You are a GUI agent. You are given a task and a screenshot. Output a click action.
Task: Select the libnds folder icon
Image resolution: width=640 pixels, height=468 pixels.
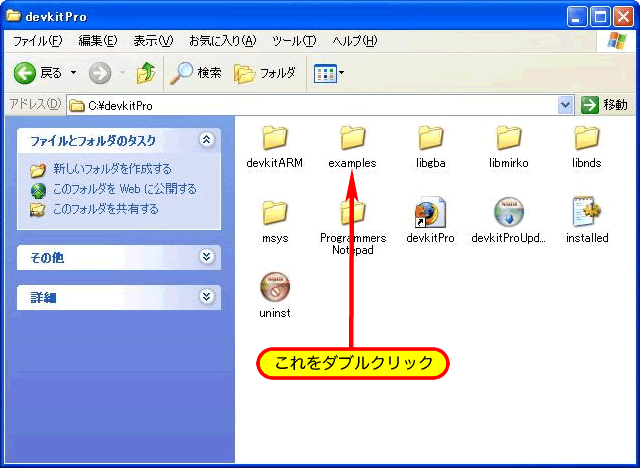click(x=587, y=138)
